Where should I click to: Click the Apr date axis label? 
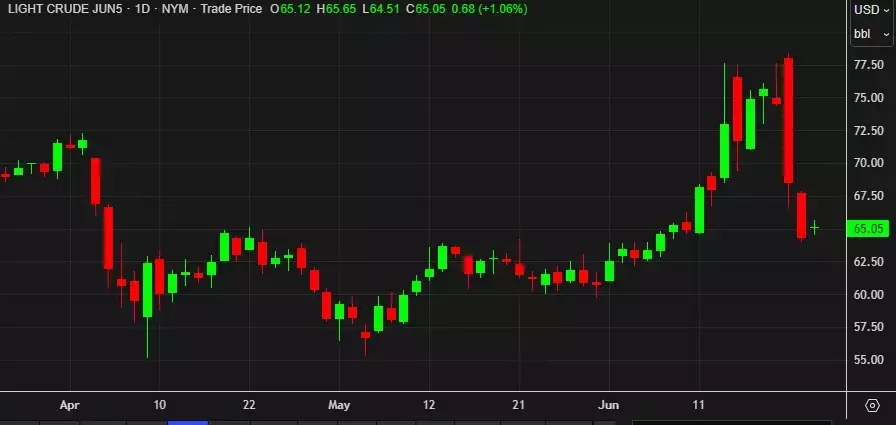point(70,406)
